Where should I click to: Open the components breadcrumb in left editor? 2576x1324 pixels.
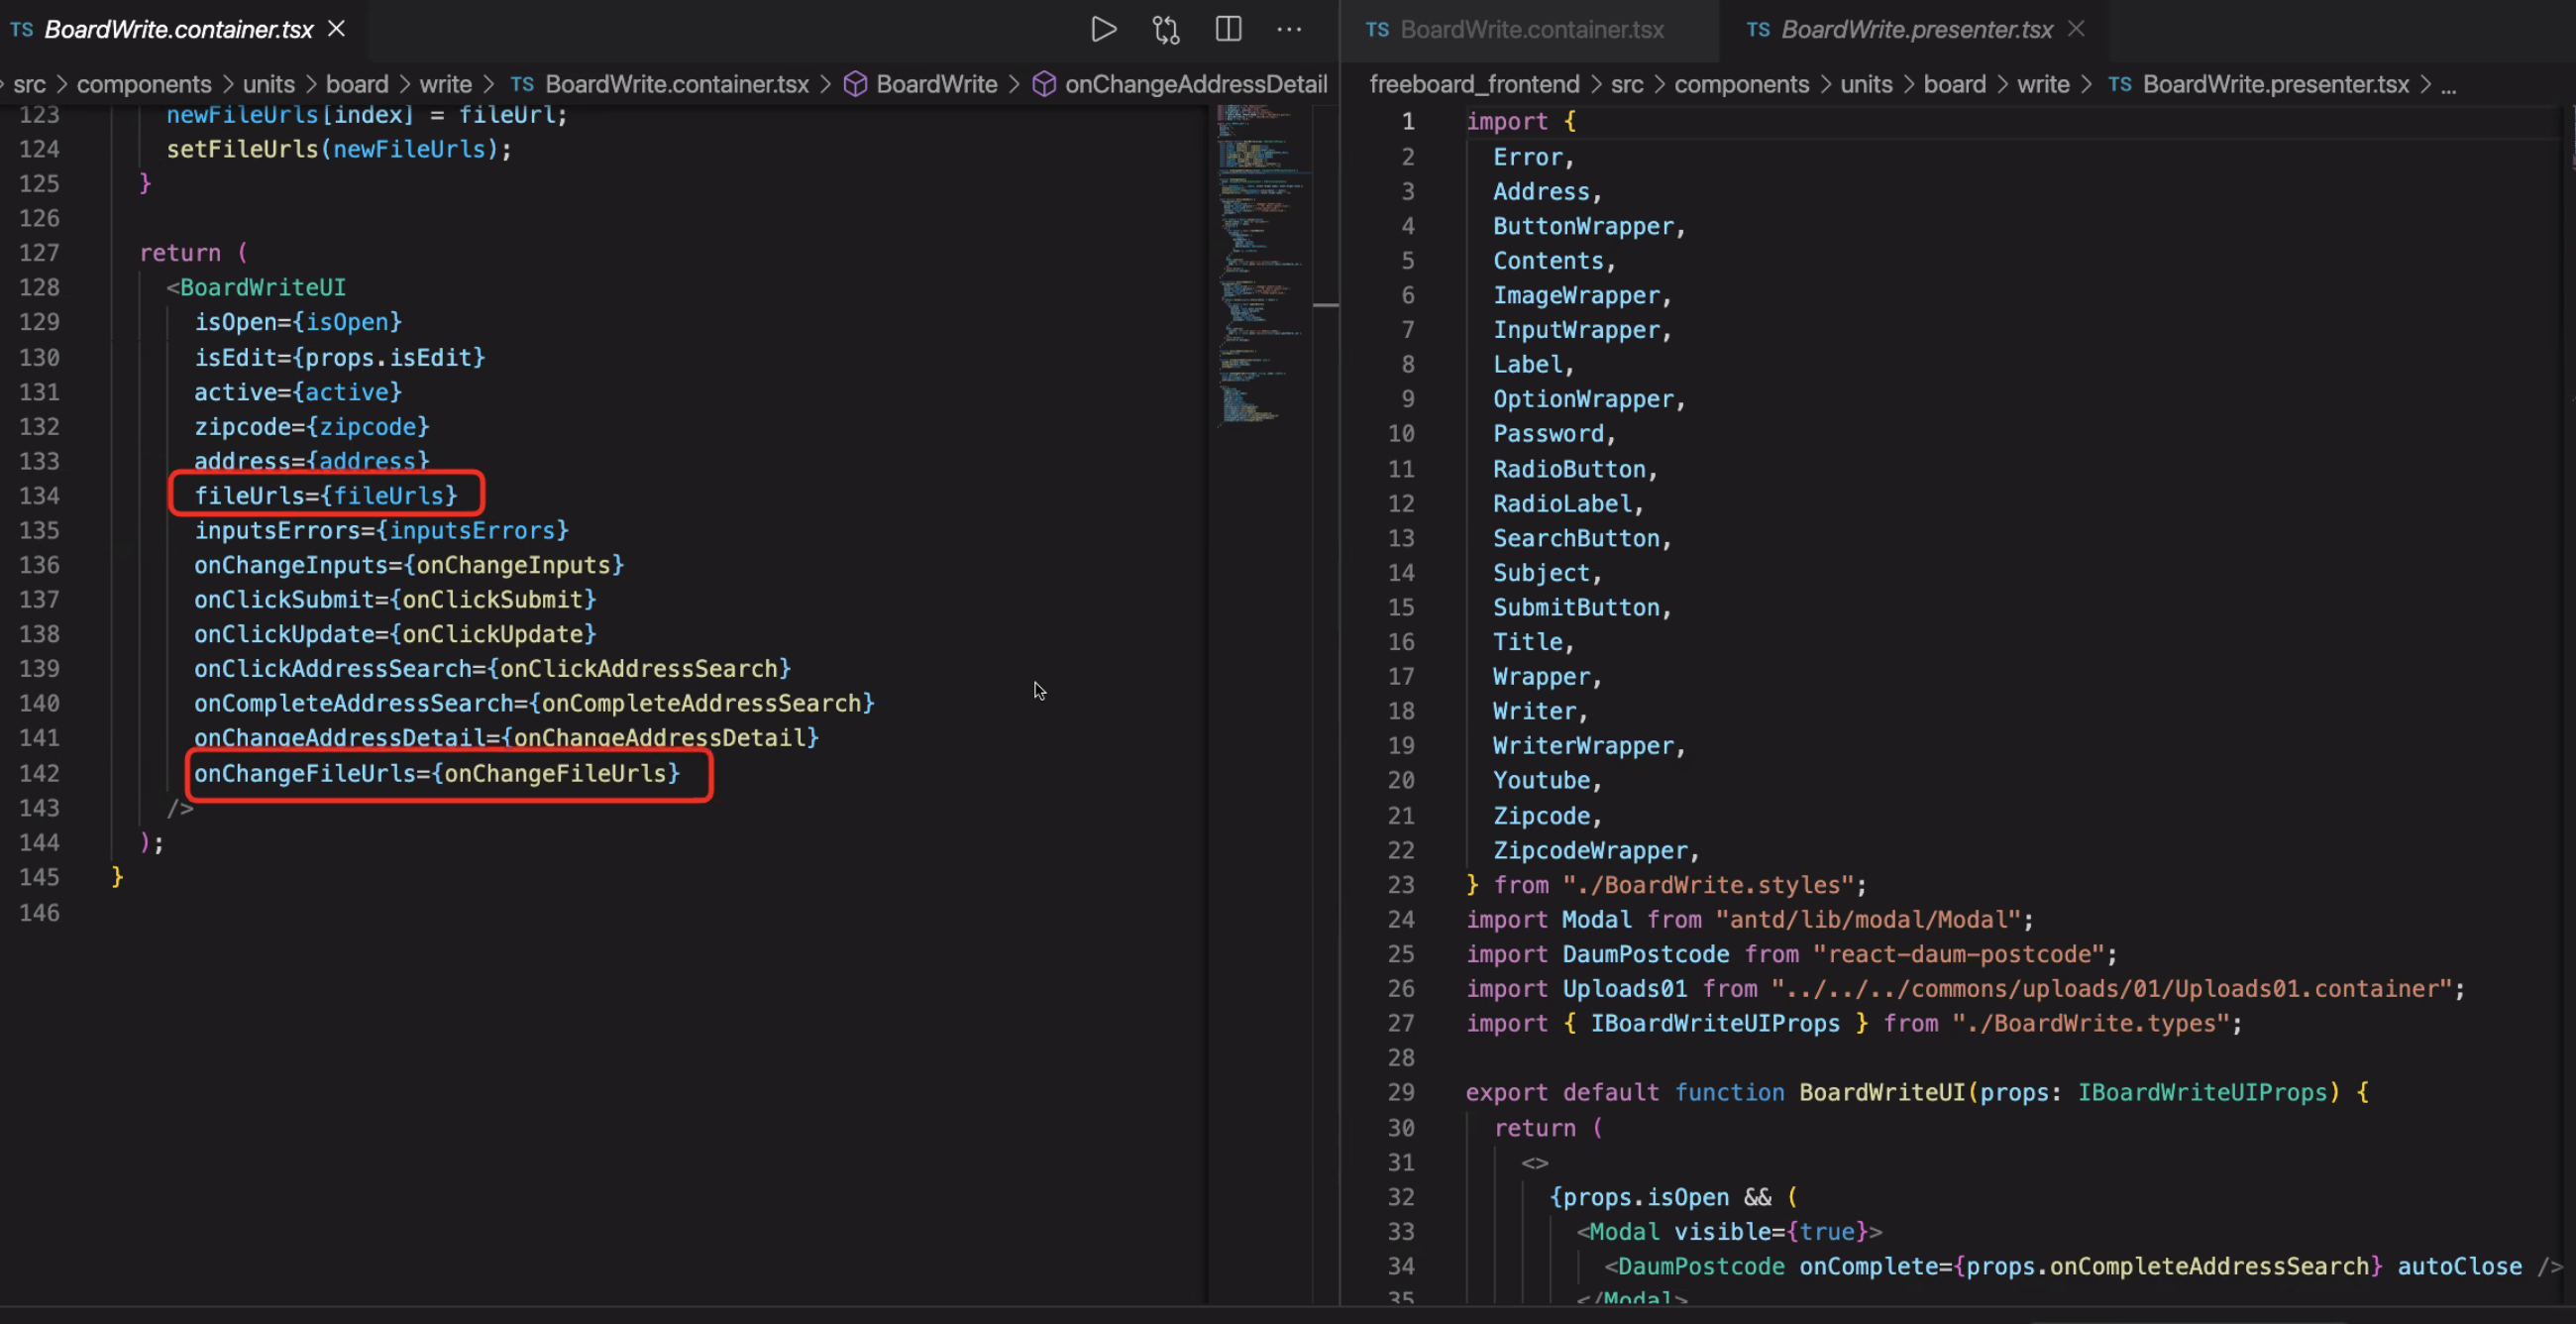(x=144, y=84)
